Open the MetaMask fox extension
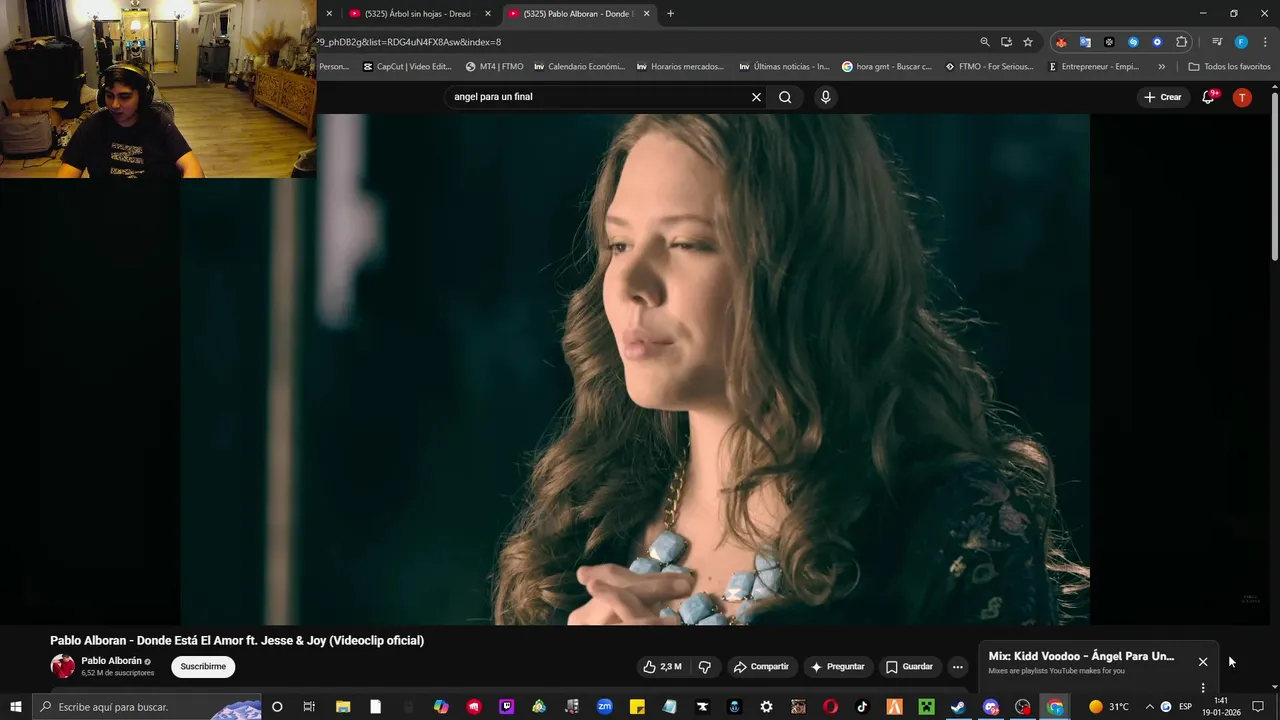Image resolution: width=1280 pixels, height=720 pixels. coord(1061,42)
